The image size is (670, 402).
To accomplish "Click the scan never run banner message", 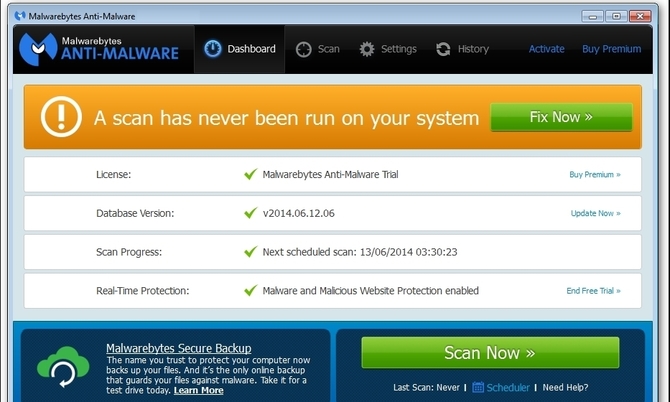I will 286,118.
